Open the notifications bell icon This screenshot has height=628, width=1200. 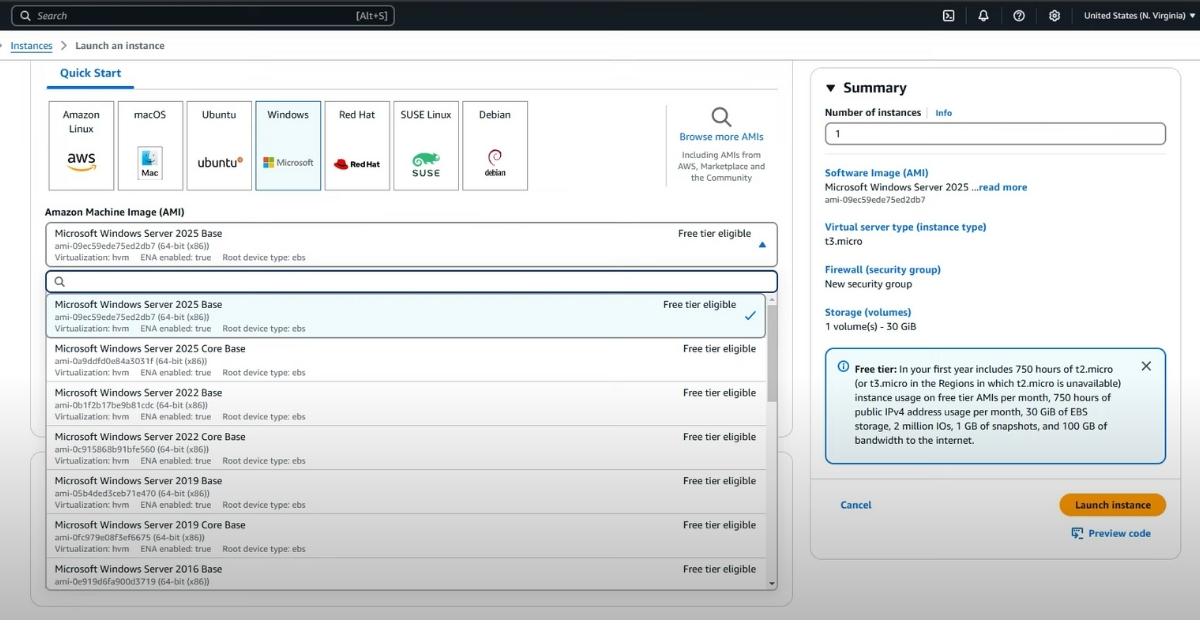(x=983, y=15)
